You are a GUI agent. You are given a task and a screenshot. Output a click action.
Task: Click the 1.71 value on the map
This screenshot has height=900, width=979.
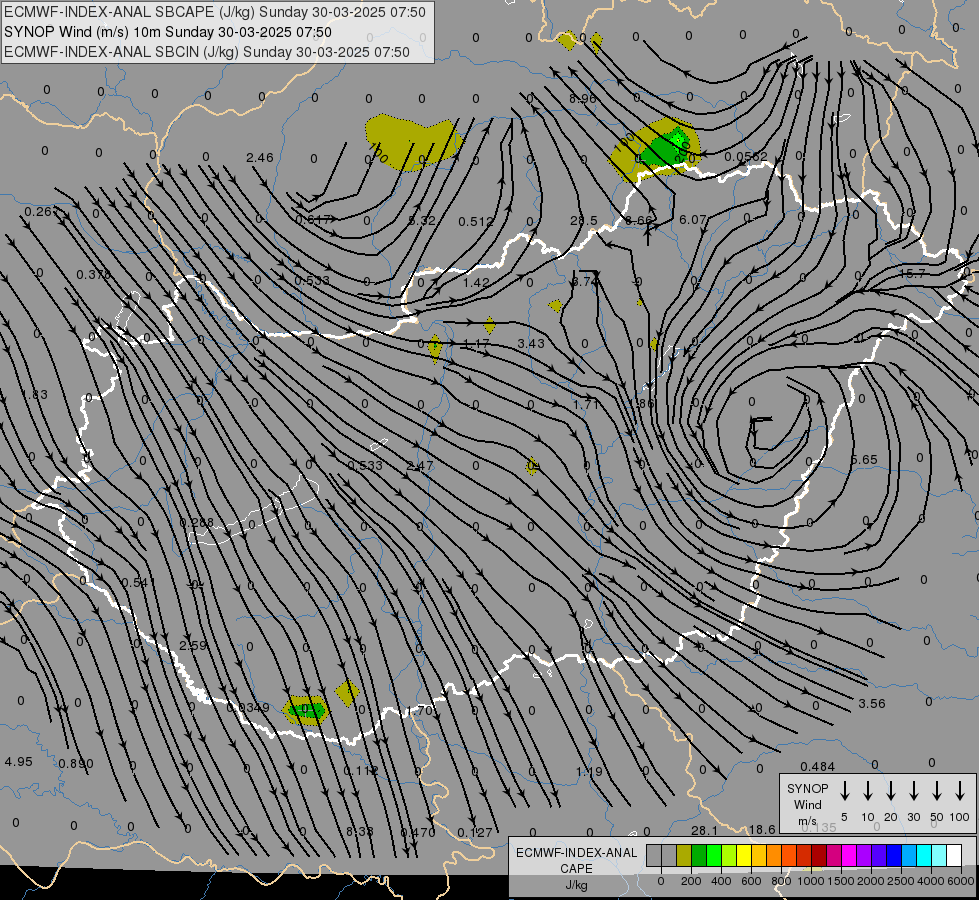coord(586,405)
